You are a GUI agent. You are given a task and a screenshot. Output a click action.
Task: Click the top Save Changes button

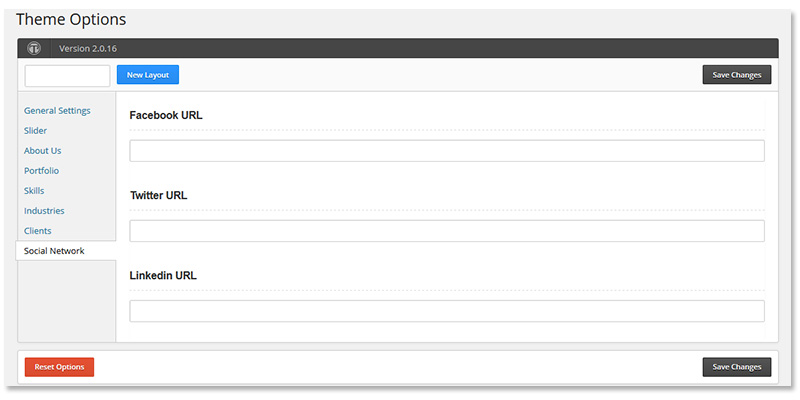(x=737, y=75)
